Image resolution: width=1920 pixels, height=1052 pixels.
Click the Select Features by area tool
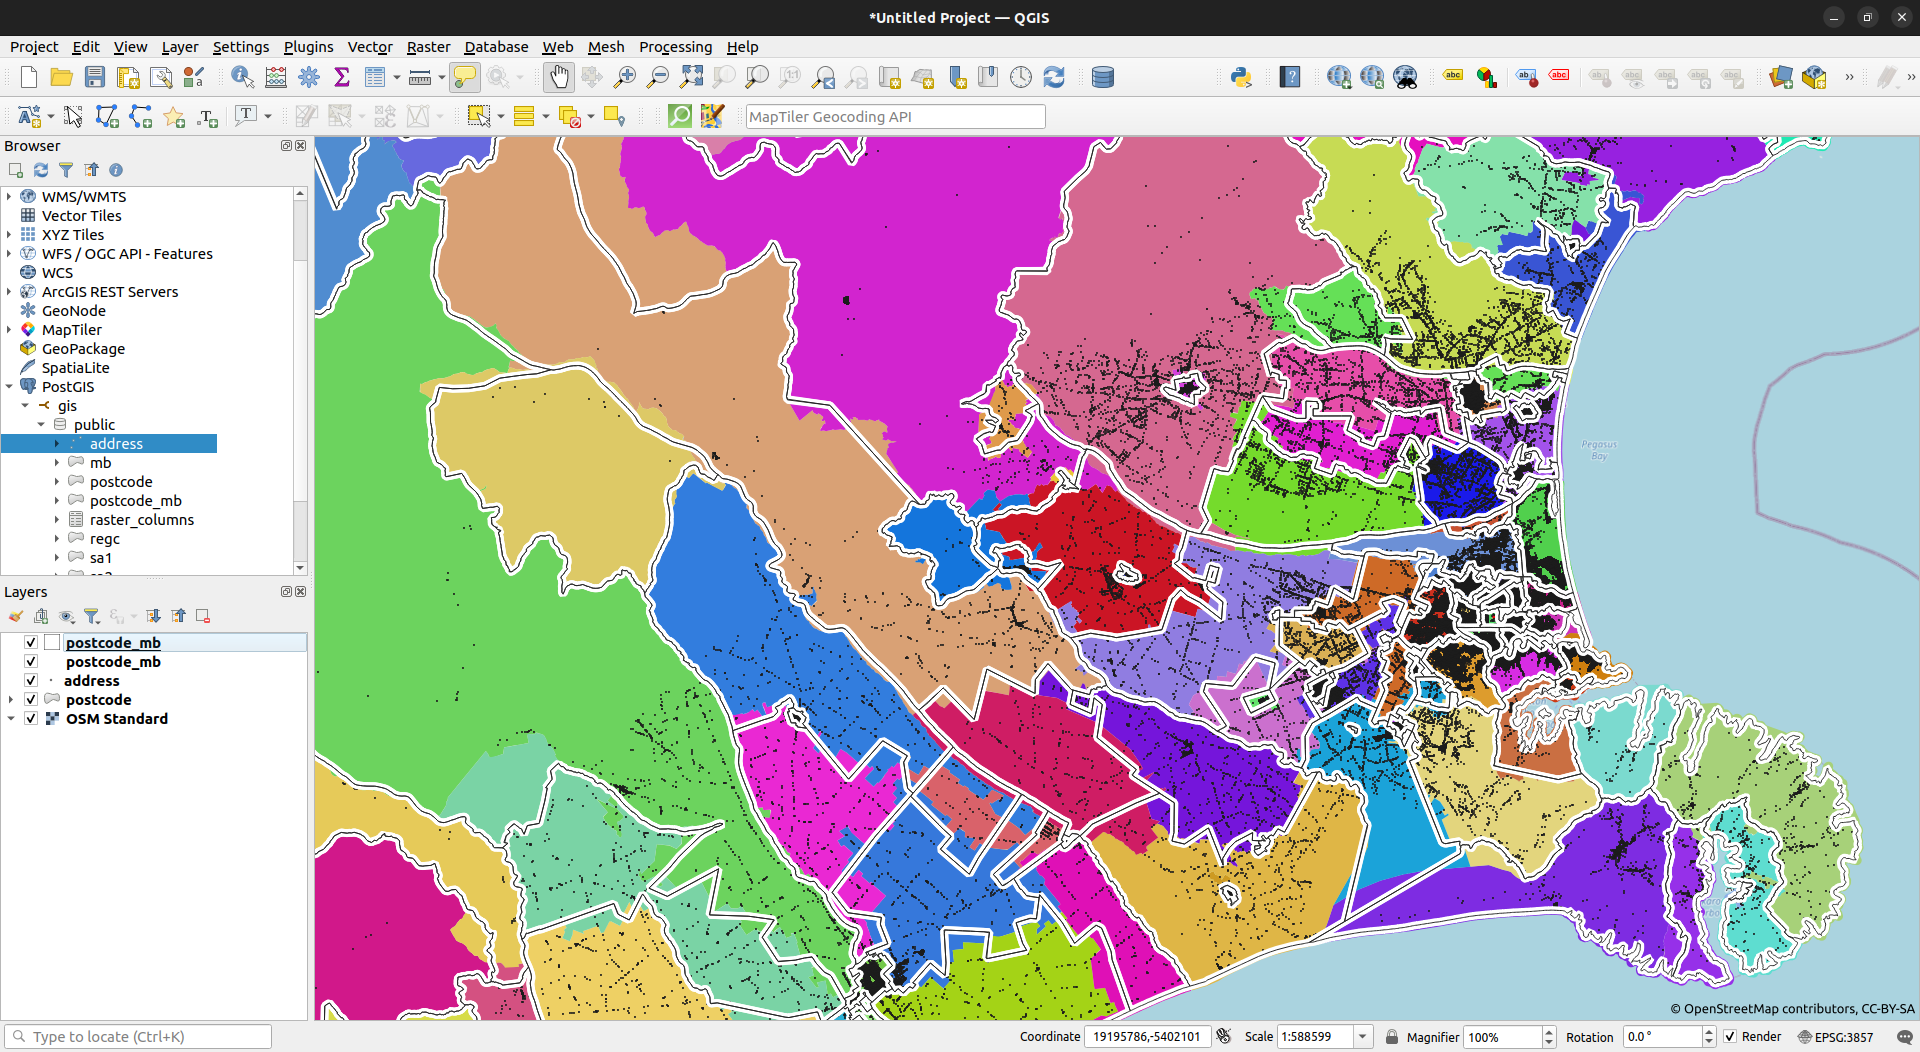click(x=479, y=116)
